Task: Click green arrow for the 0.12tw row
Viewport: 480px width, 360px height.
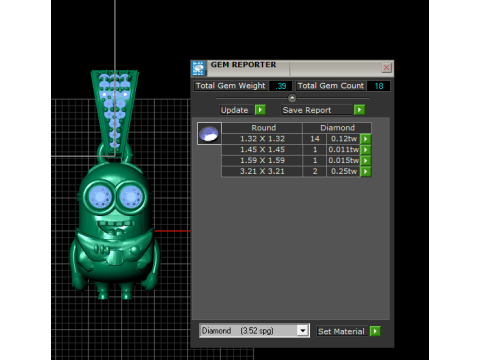Action: coord(366,139)
